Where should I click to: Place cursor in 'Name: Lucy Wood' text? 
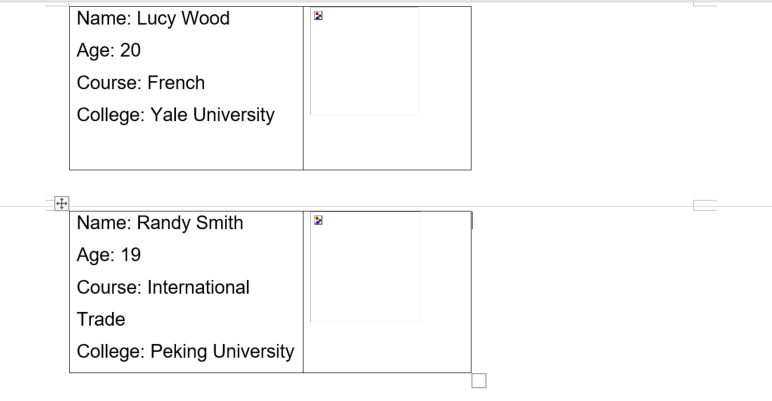click(x=153, y=18)
